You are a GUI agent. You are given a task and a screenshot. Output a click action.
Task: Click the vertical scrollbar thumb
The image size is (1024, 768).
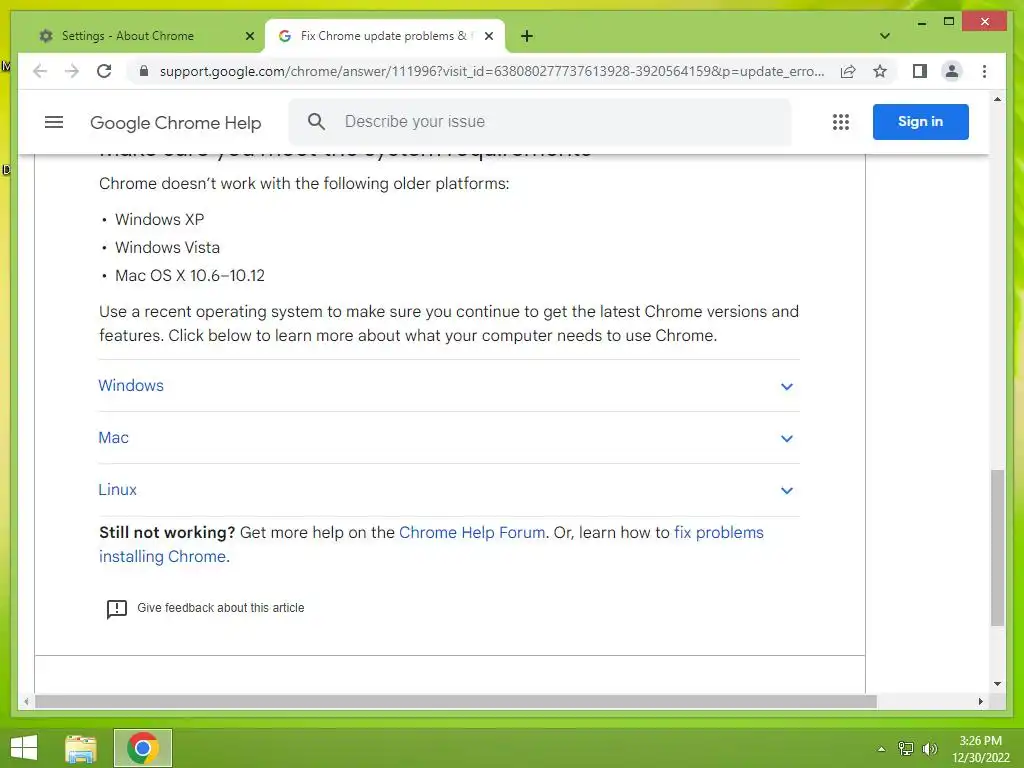pyautogui.click(x=997, y=547)
